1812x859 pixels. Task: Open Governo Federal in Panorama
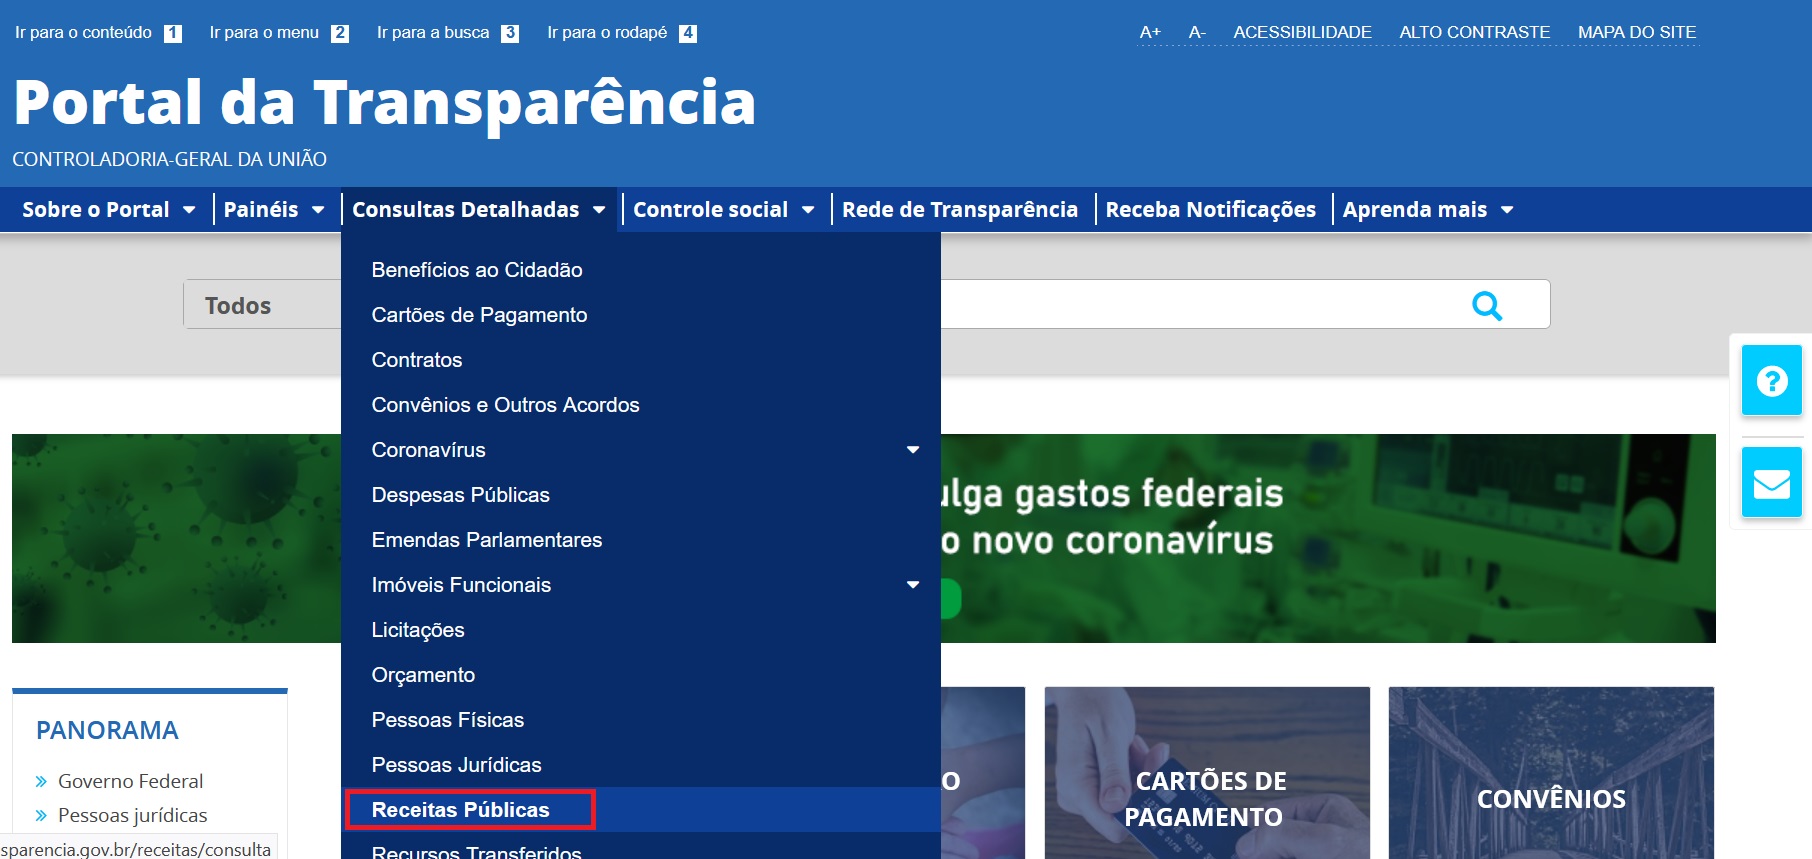130,781
